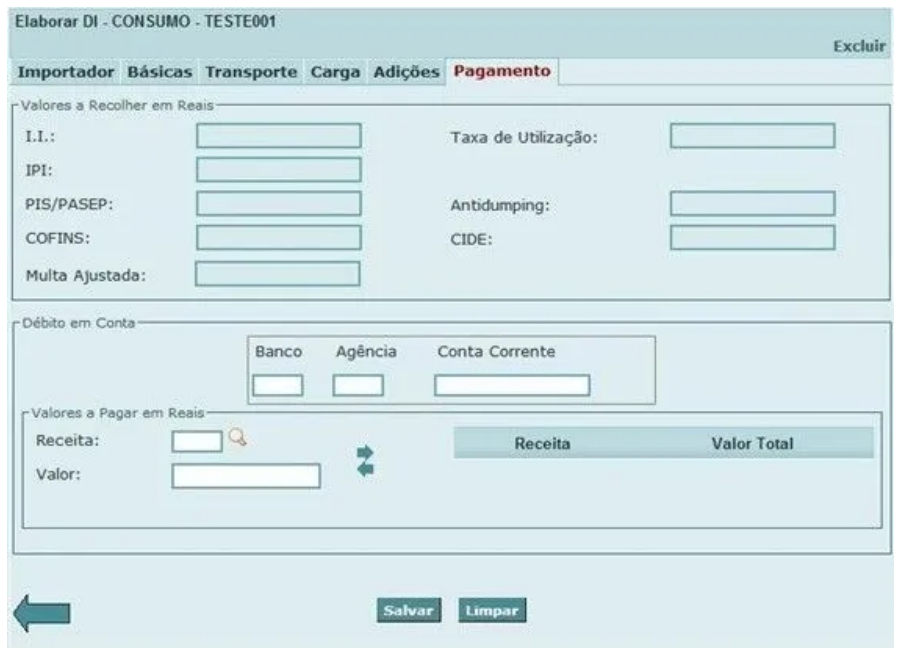Click the Taxa de Utilização field

(x=752, y=136)
